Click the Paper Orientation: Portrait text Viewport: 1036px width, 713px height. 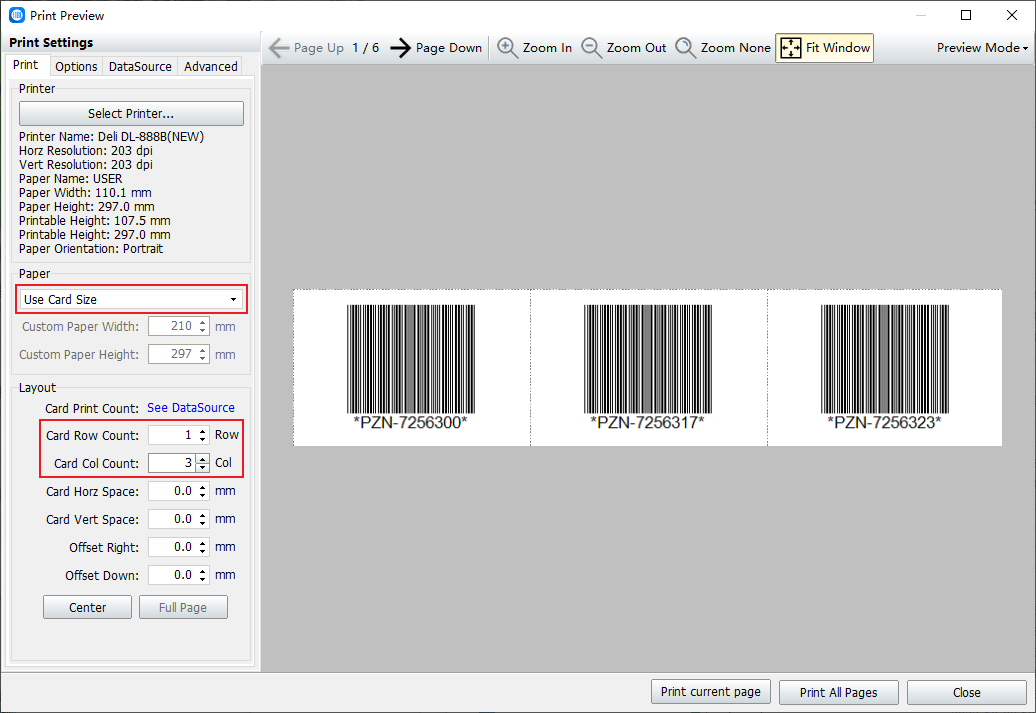(x=91, y=249)
